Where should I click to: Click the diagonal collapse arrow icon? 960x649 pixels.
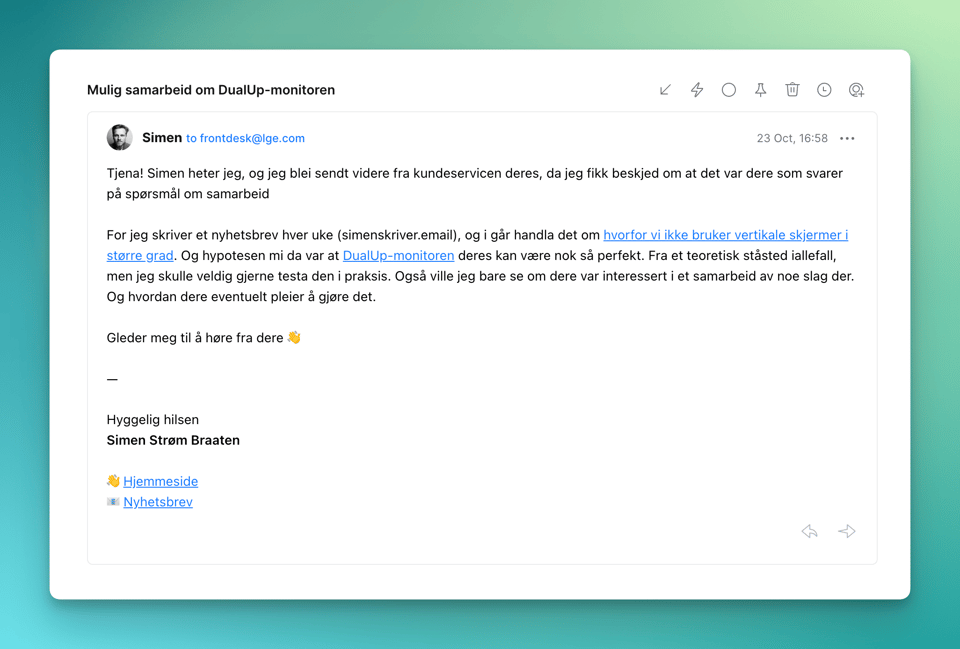pyautogui.click(x=665, y=90)
